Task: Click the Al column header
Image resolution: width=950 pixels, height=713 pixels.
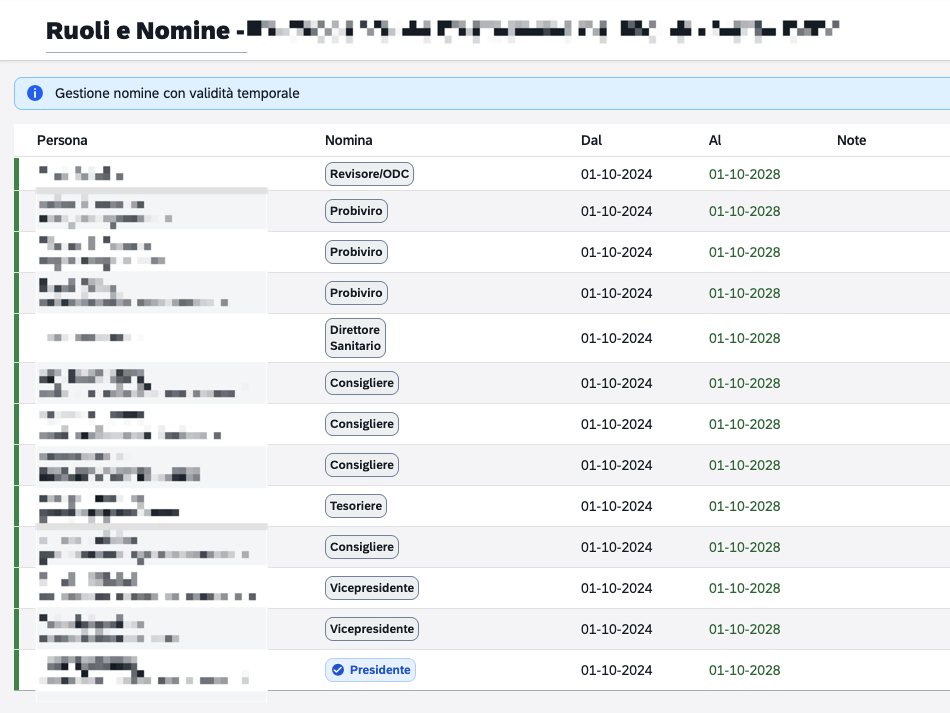Action: point(715,141)
